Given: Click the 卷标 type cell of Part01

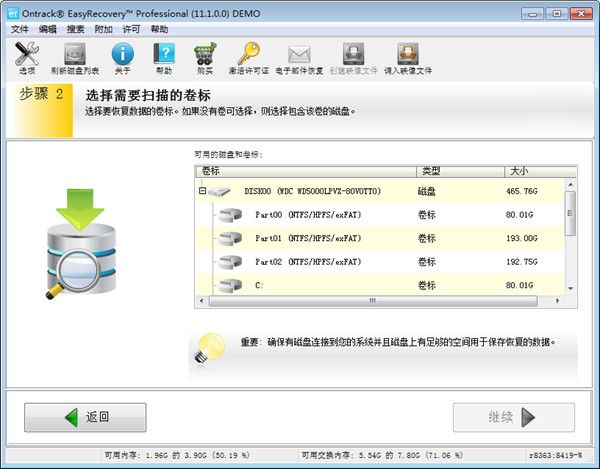Looking at the screenshot, I should pyautogui.click(x=426, y=238).
